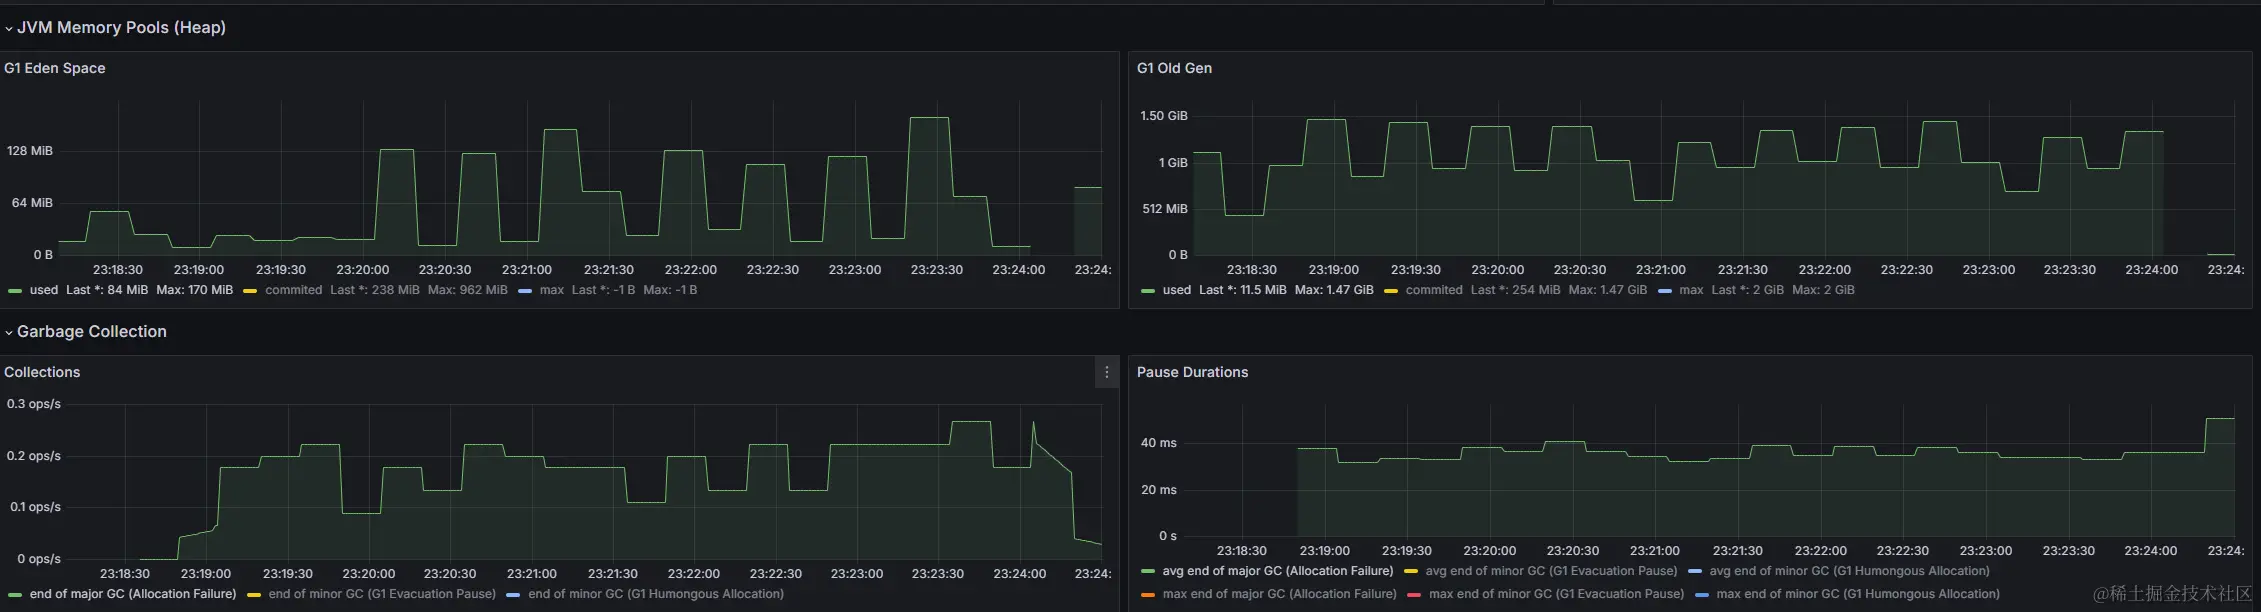Click green swatch beside 'used' in G1 Old Gen legend
Viewport: 2261px width, 612px height.
1148,291
